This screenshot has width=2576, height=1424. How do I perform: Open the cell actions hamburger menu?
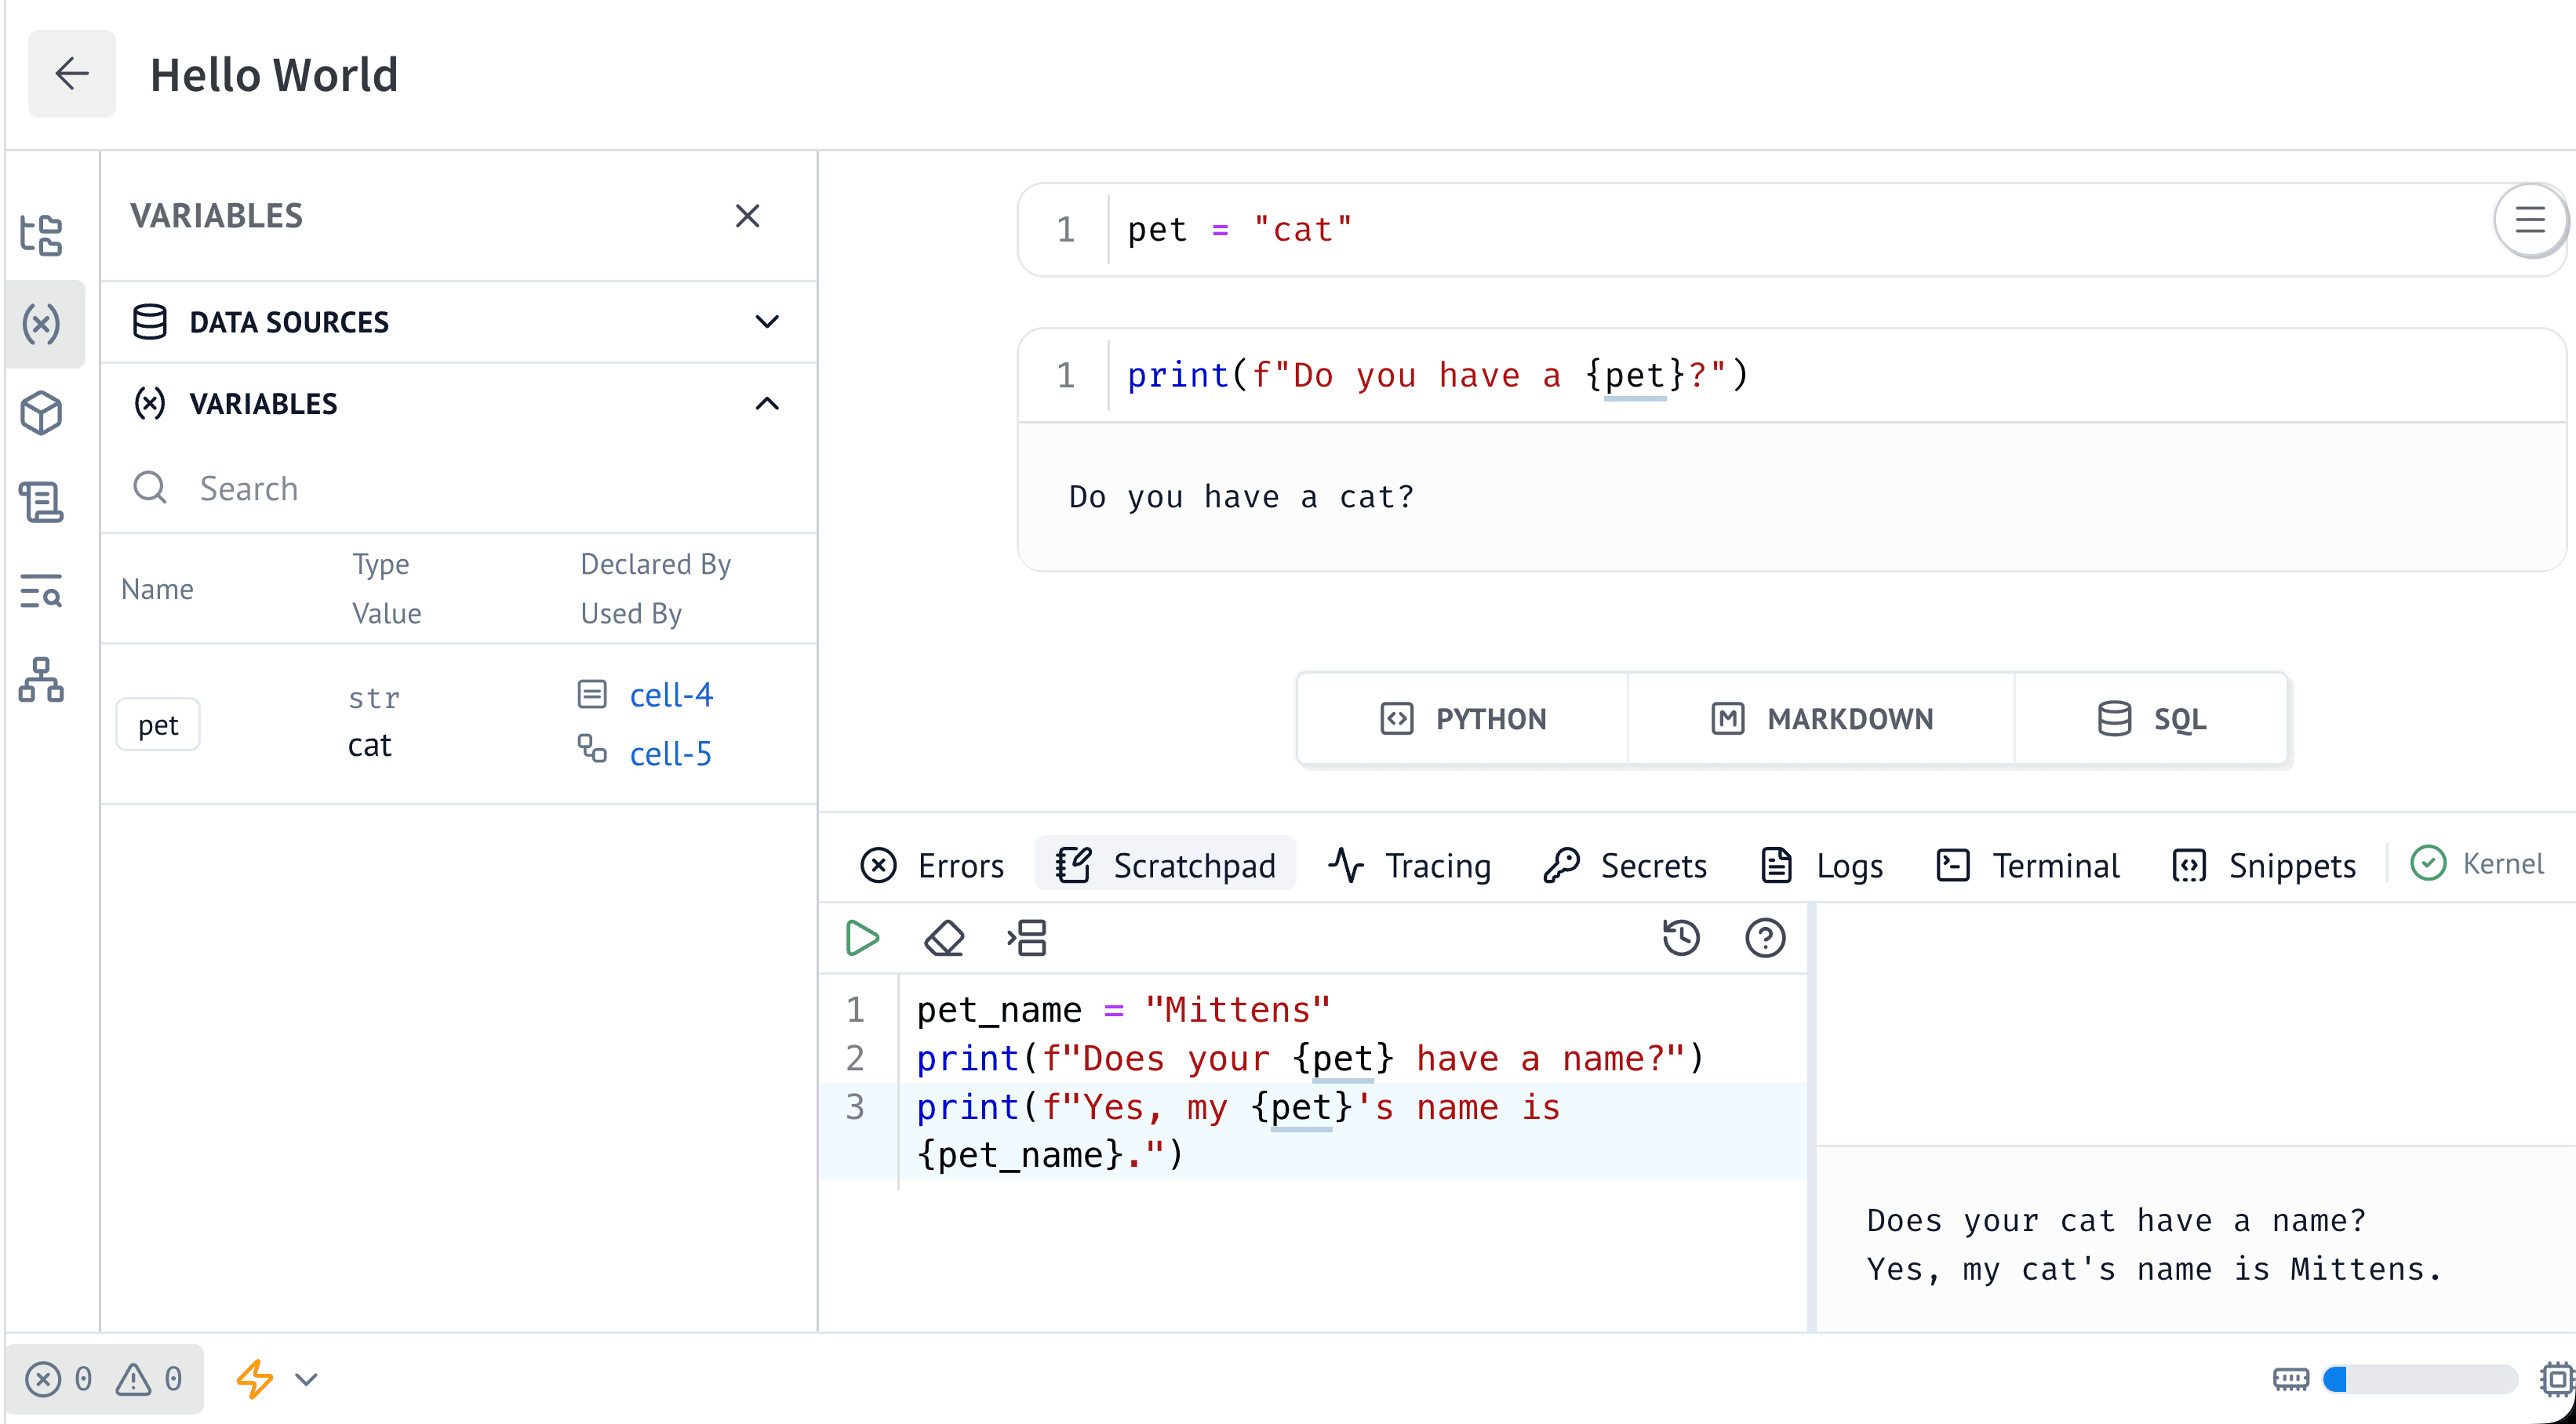(x=2530, y=220)
